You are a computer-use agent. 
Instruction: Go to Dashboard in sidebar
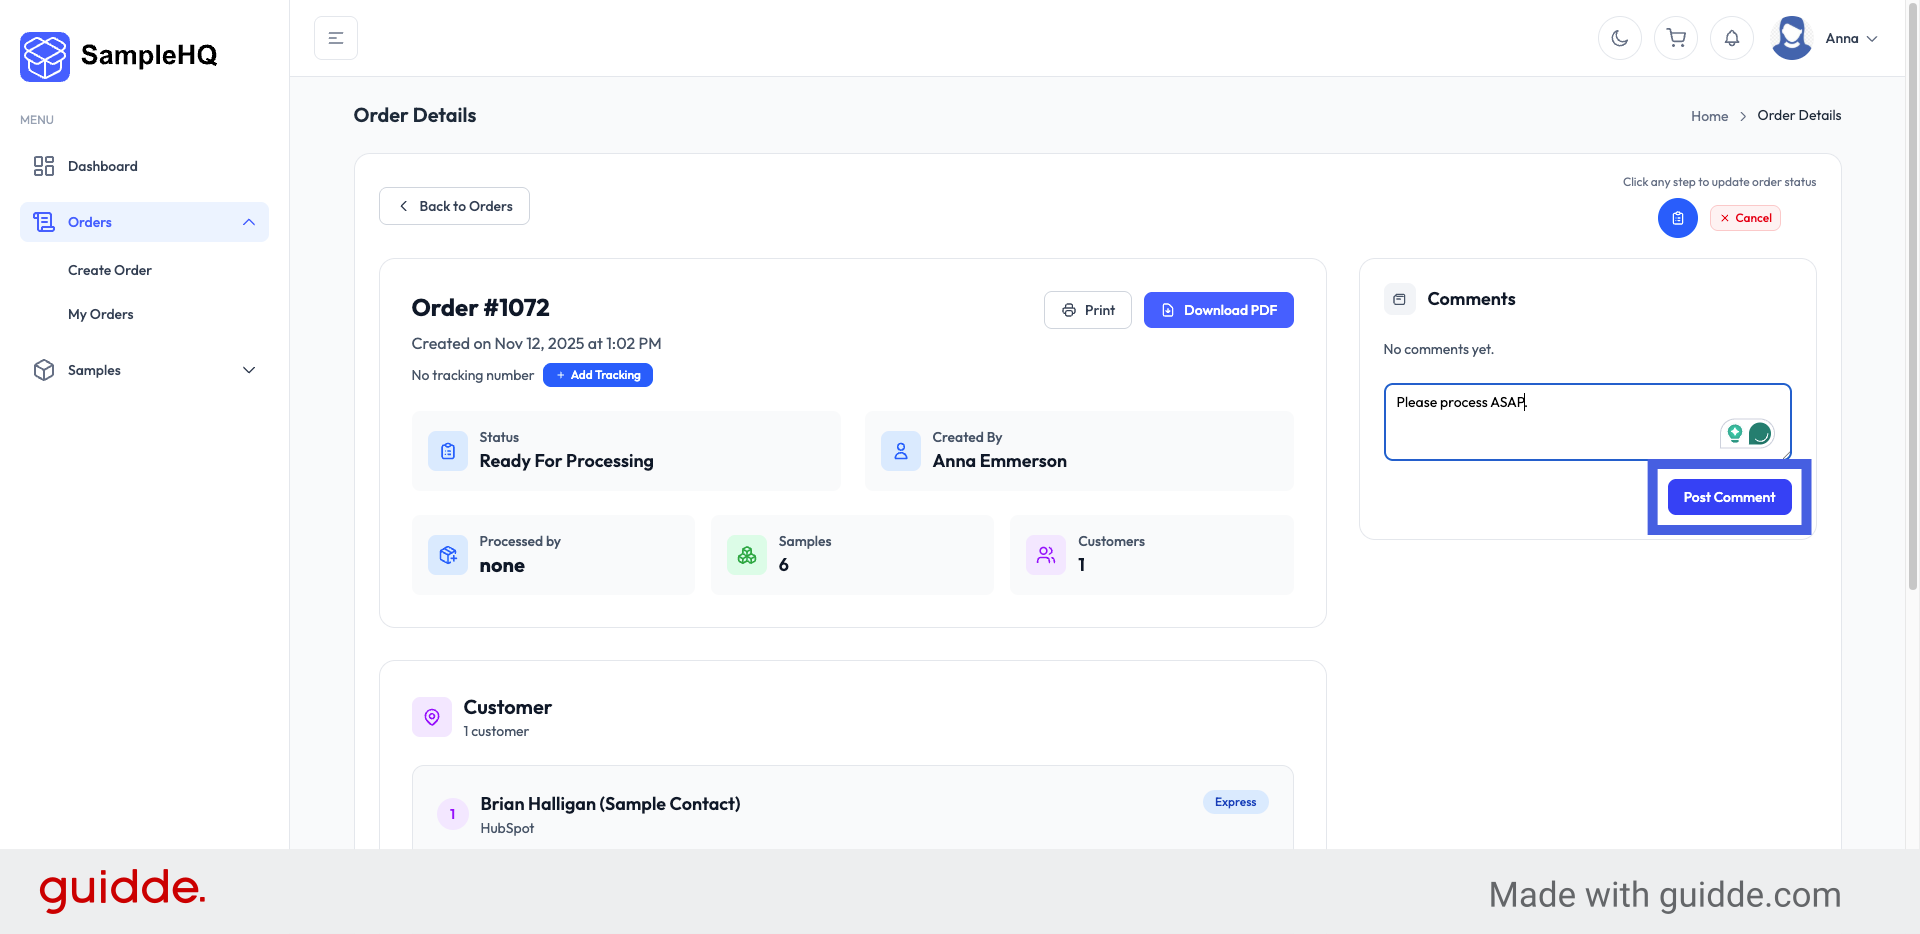(x=103, y=166)
